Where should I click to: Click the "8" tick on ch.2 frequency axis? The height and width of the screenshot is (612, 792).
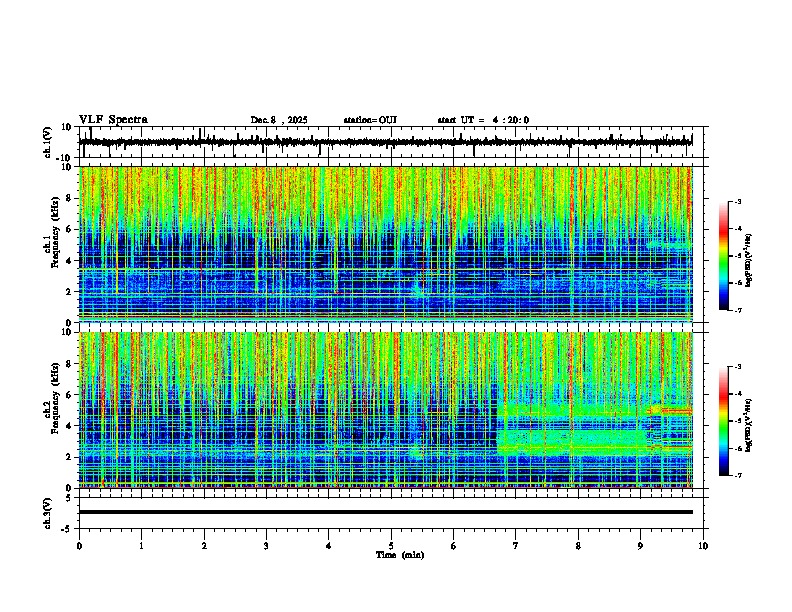[x=70, y=364]
